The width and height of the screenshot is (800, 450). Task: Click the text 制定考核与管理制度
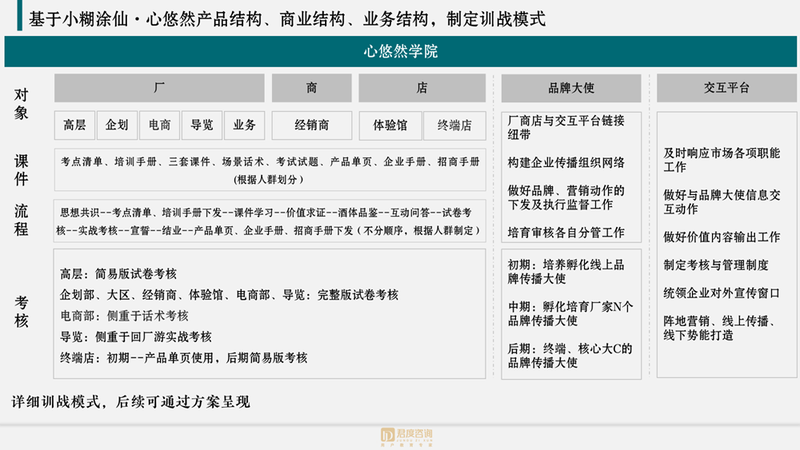point(716,265)
